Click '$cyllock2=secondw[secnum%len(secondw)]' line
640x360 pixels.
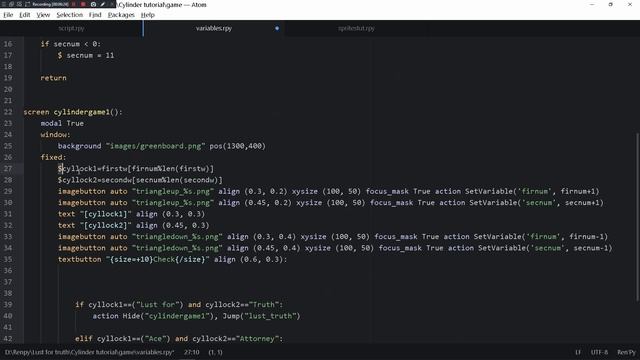click(140, 180)
